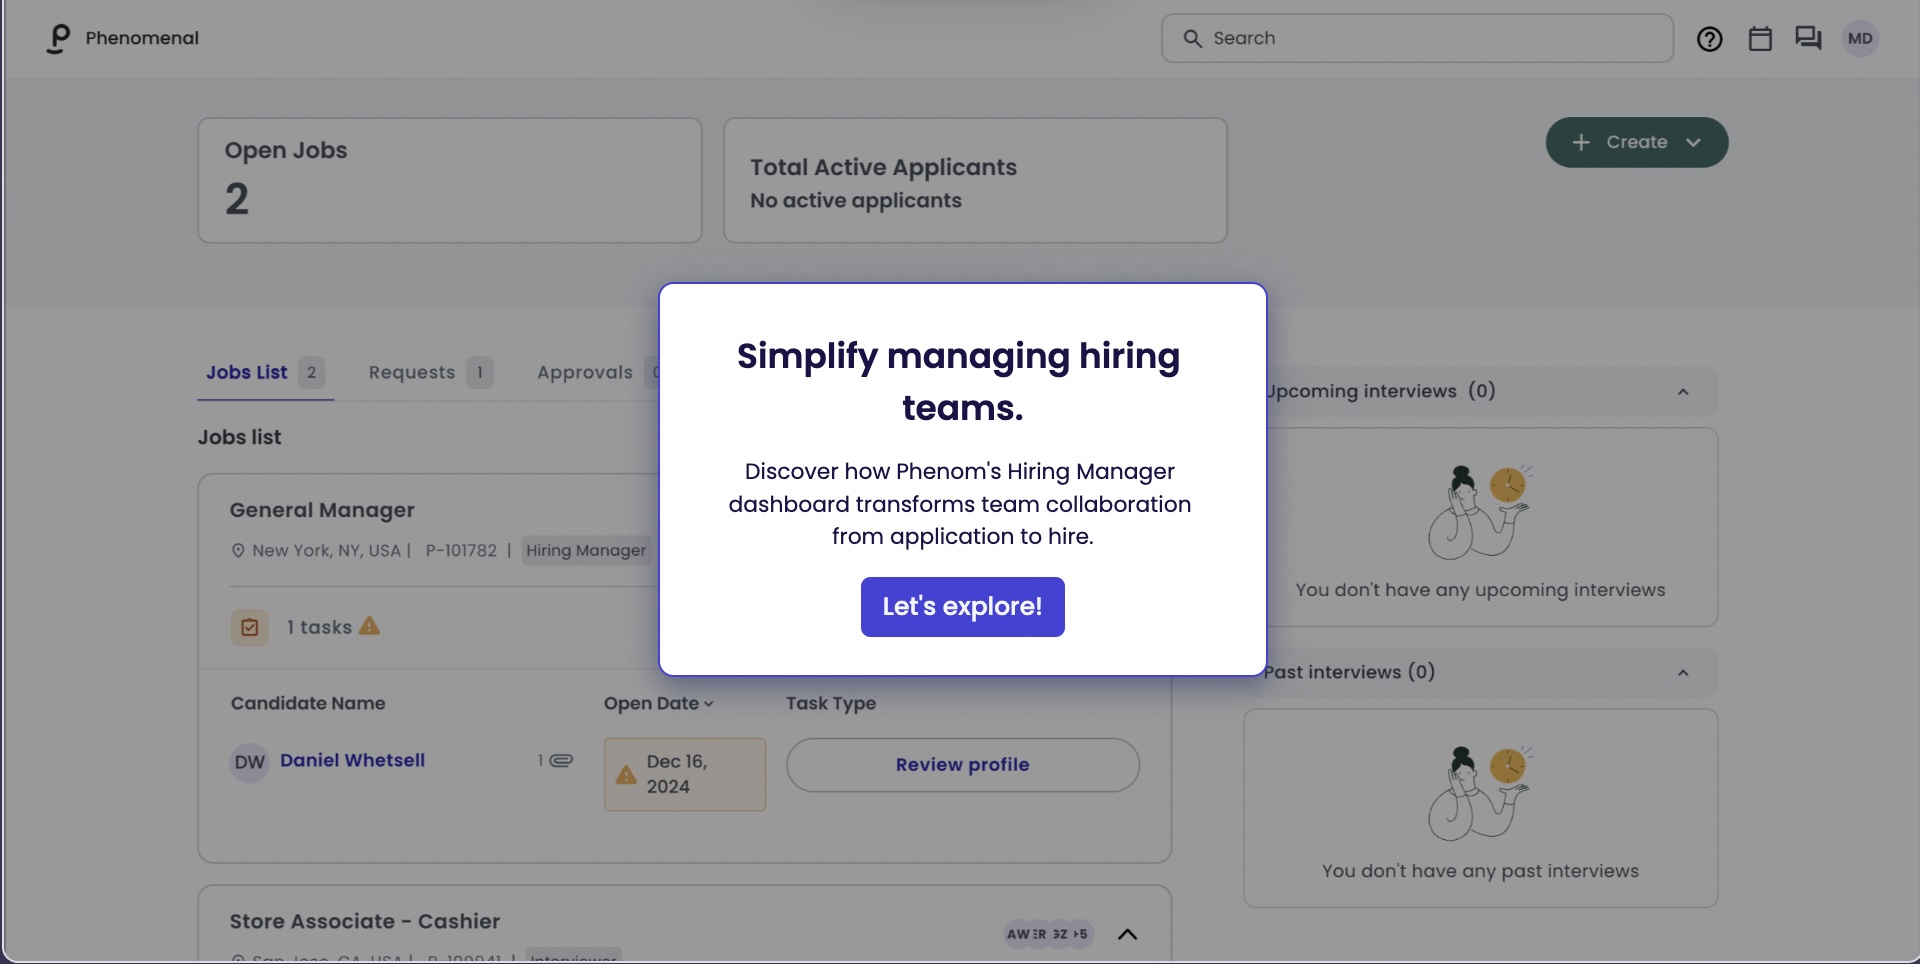The height and width of the screenshot is (964, 1920).
Task: Click the Phenomenal logo icon
Action: tap(59, 38)
